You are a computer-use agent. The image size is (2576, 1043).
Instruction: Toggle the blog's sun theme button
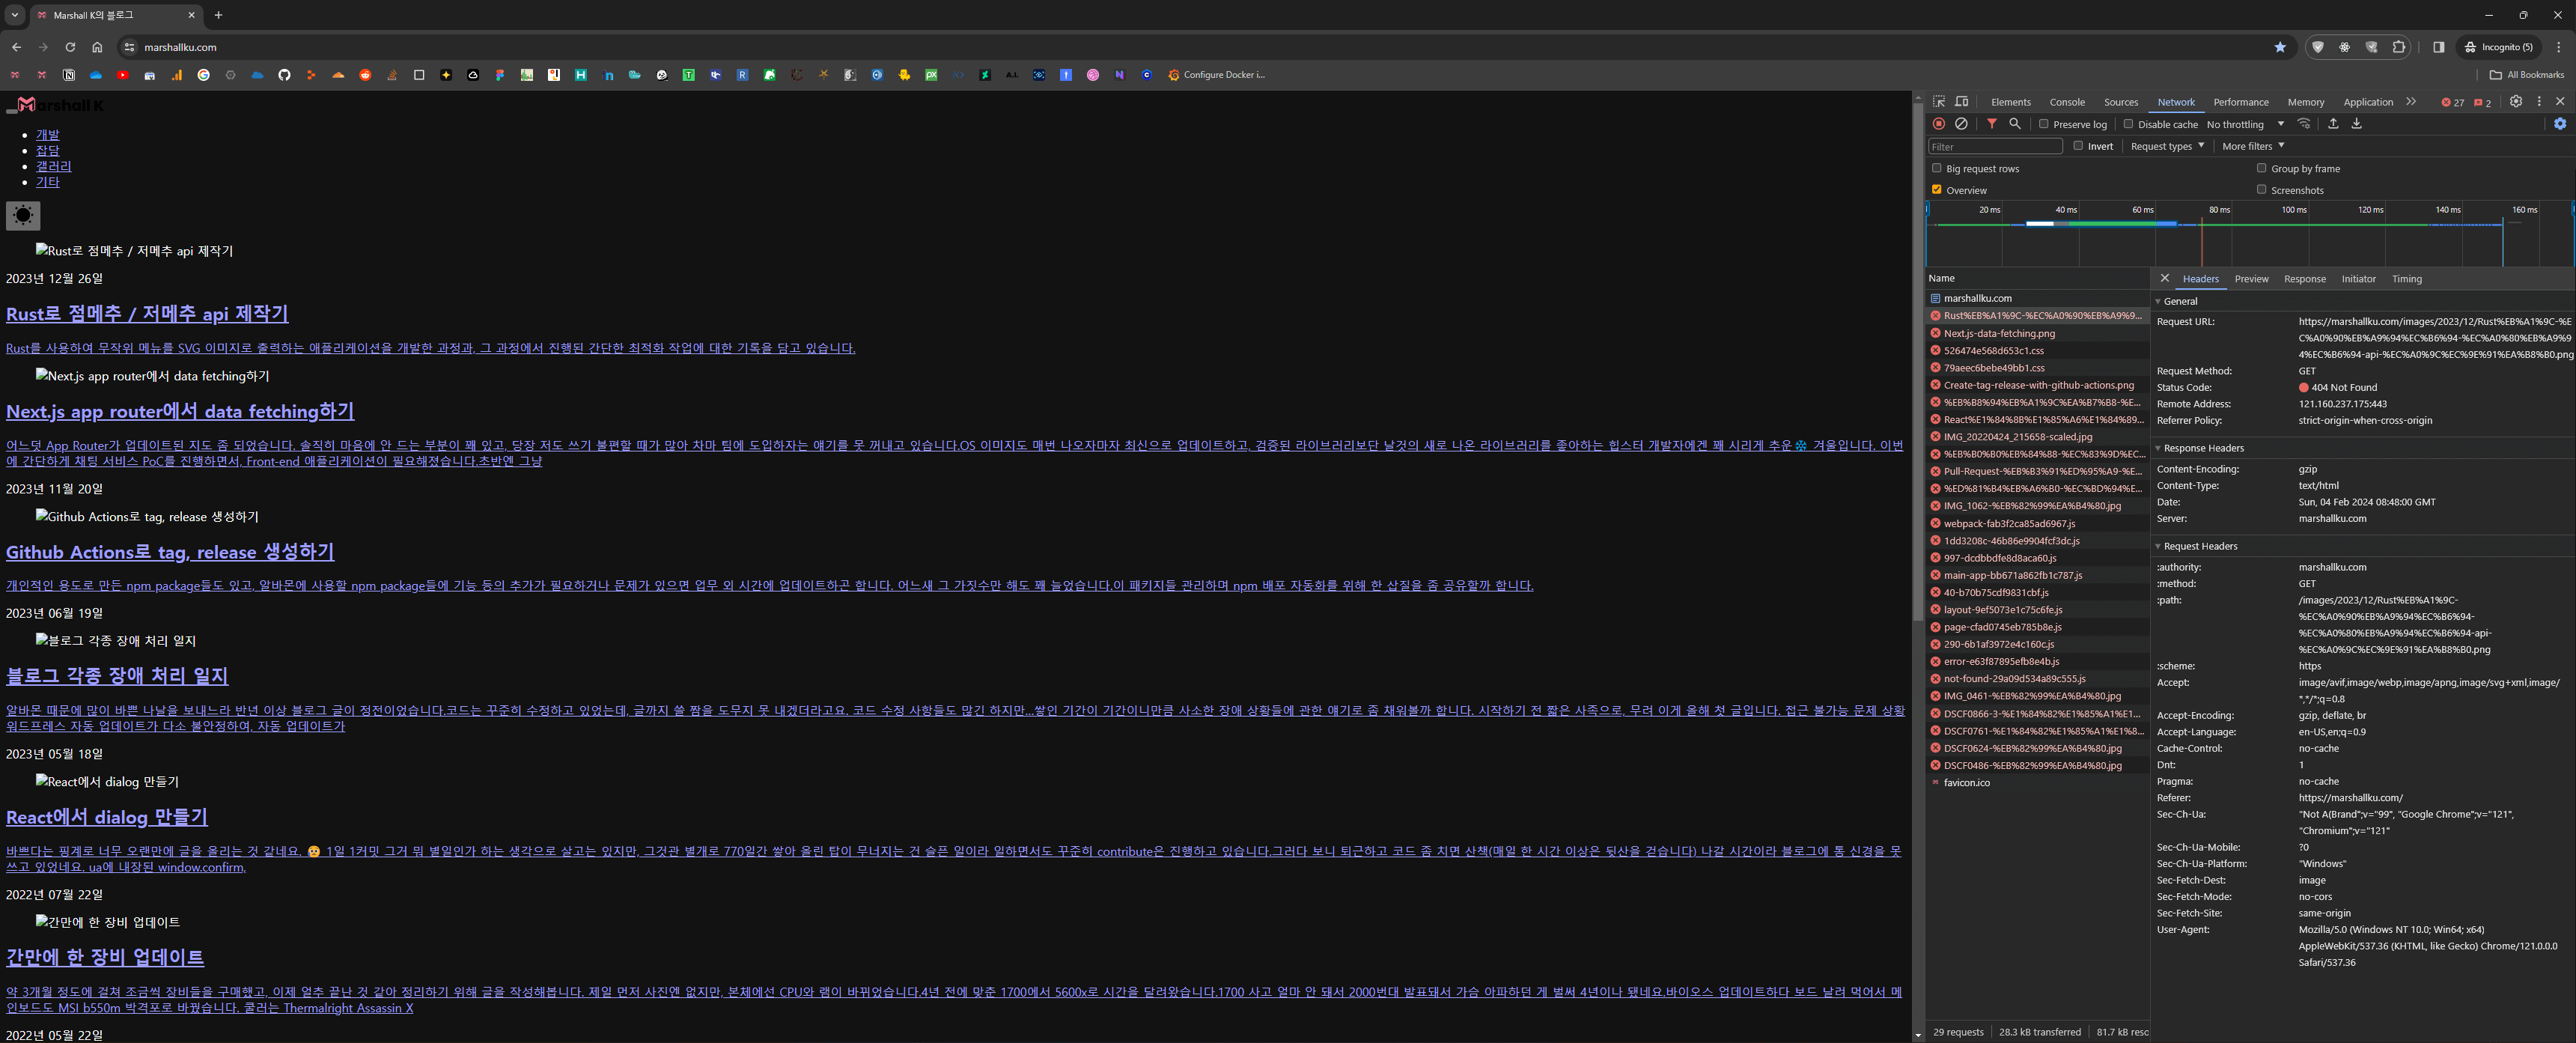(x=23, y=215)
